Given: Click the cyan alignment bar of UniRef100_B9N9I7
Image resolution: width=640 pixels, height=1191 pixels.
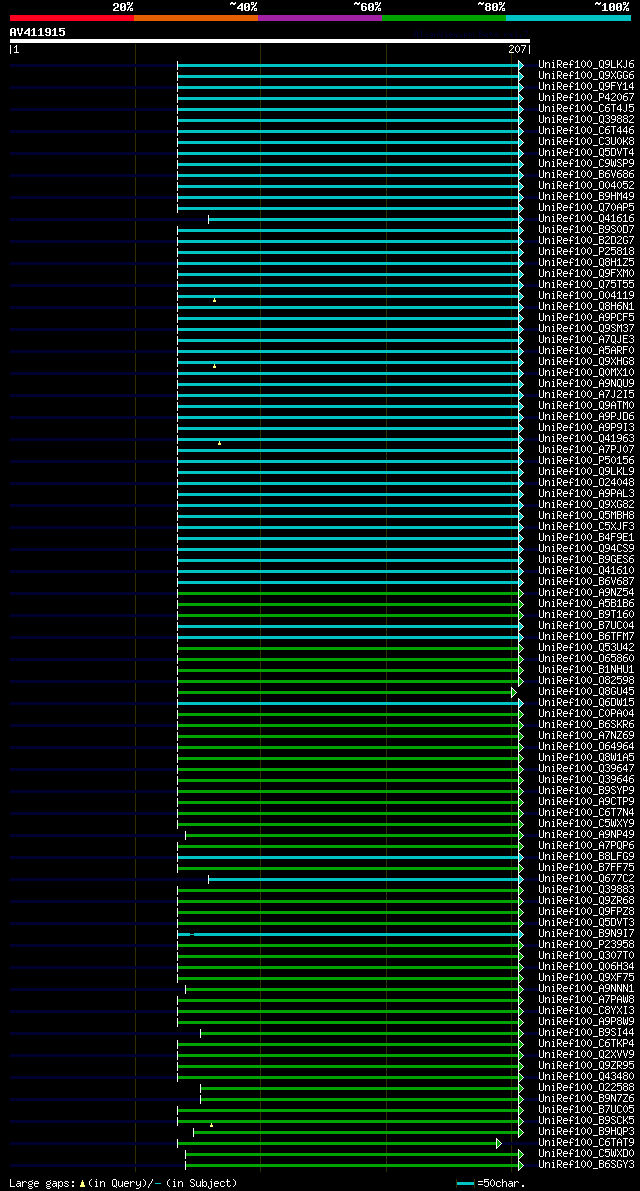Looking at the screenshot, I should pos(348,934).
